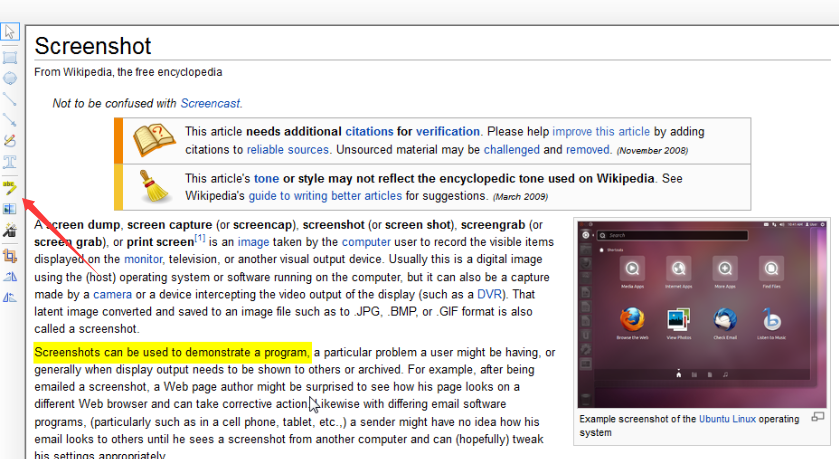Select the draw line tool
The image size is (839, 459).
[10, 99]
